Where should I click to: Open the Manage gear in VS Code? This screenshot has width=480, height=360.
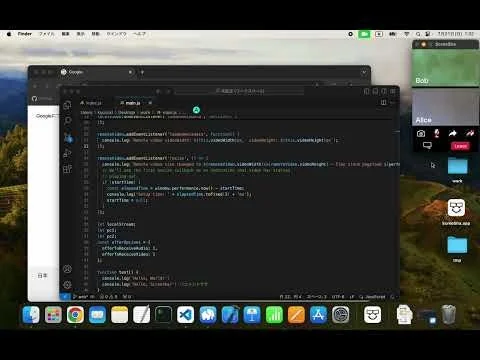coord(67,285)
